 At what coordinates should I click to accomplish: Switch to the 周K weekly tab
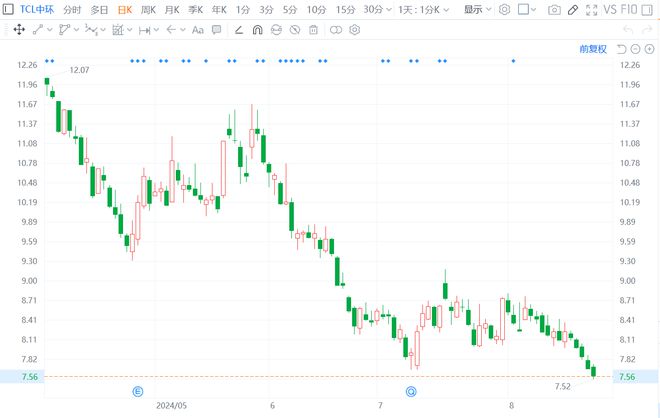click(x=148, y=10)
